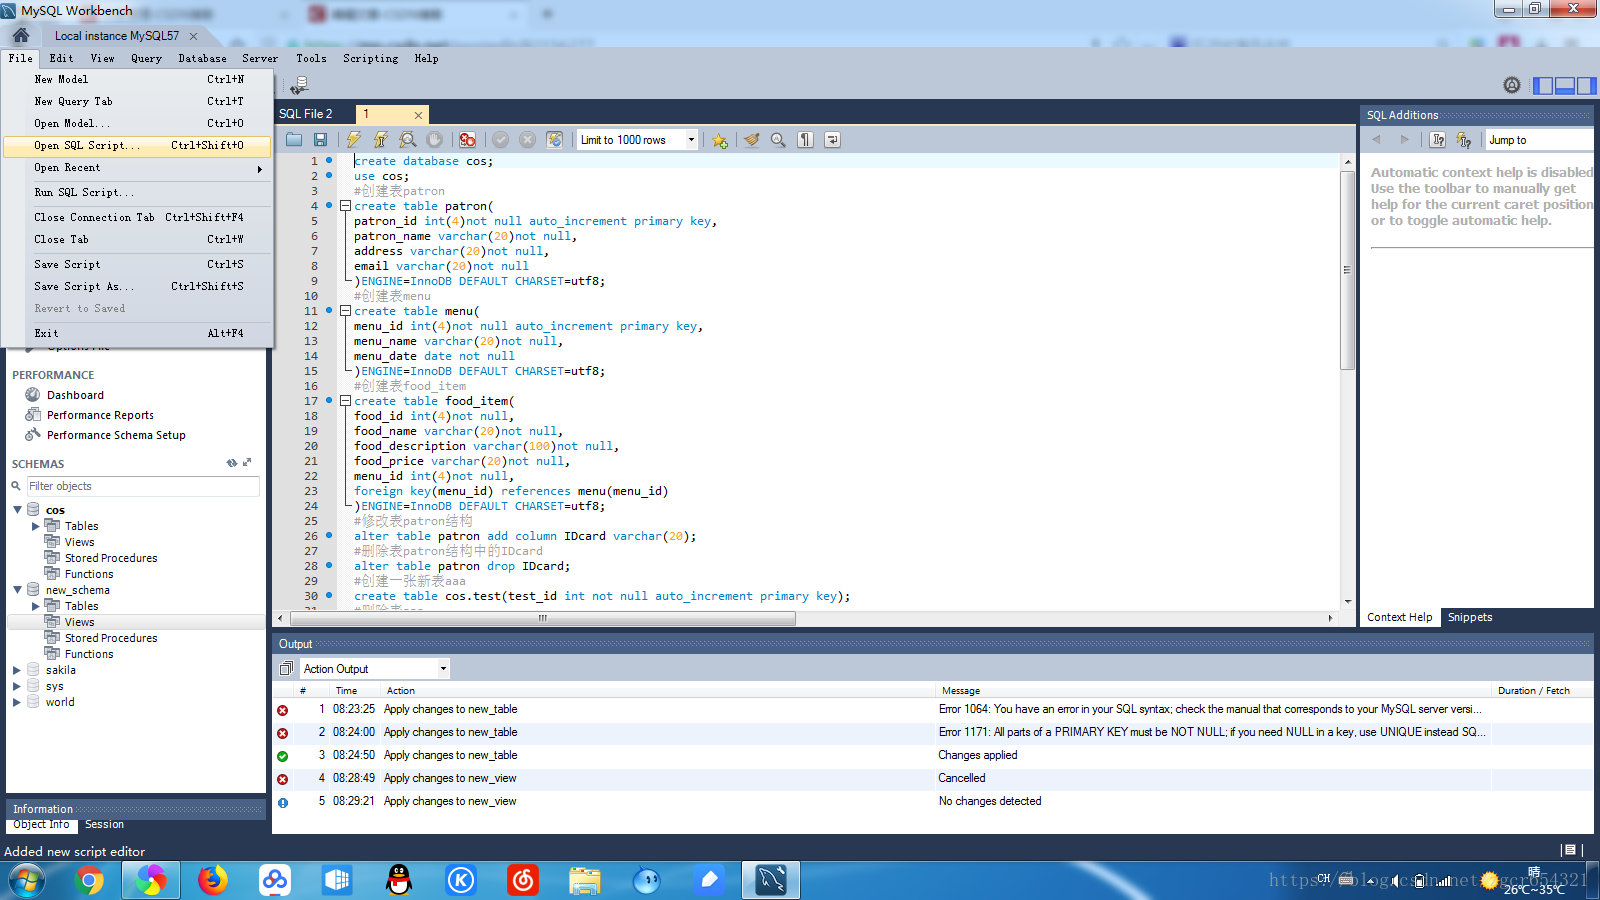Select Exit from the File menu
1600x900 pixels.
(x=138, y=334)
